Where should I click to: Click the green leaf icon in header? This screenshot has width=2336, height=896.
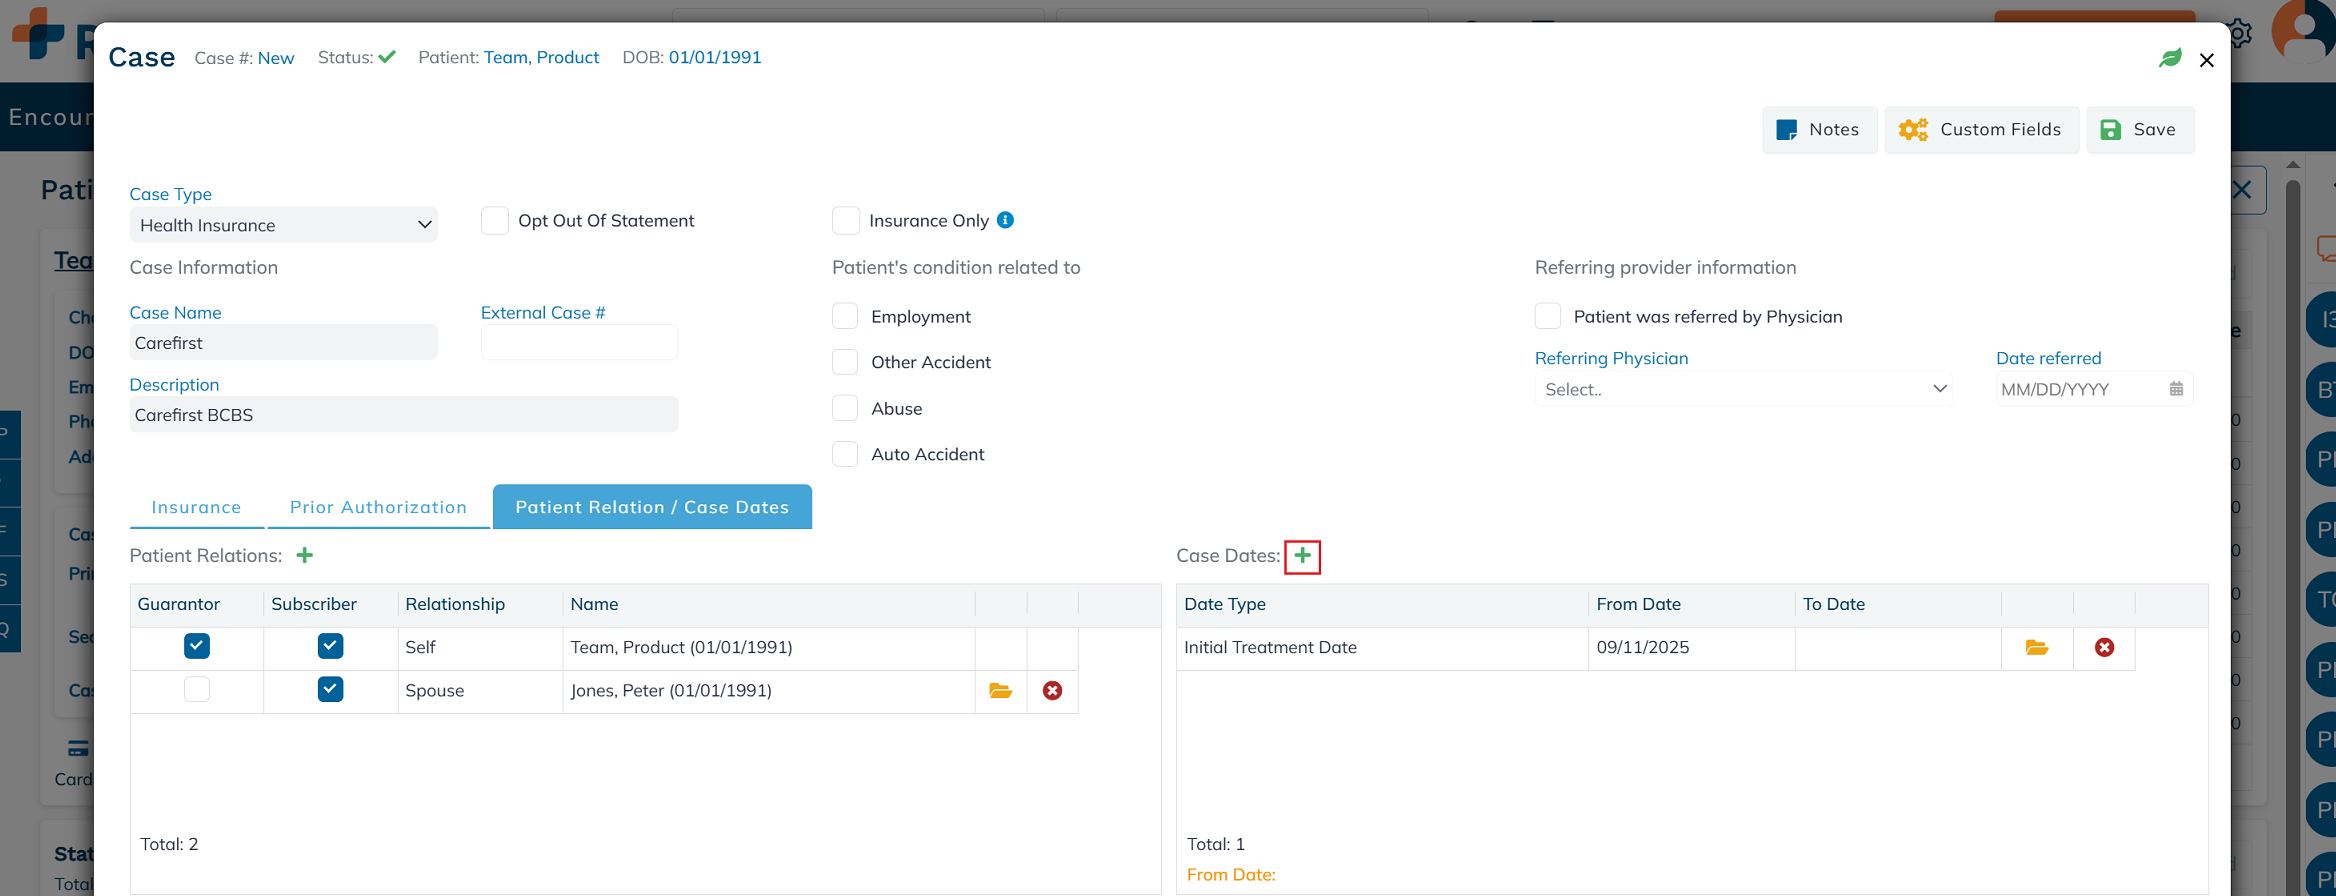click(2169, 59)
